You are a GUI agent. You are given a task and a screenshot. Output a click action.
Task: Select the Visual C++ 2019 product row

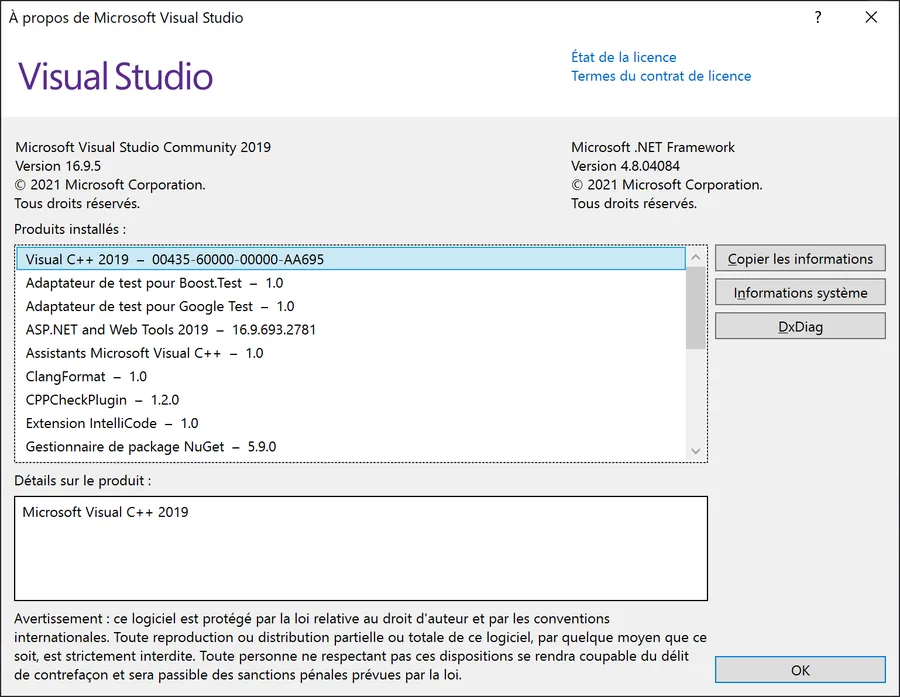tap(351, 259)
